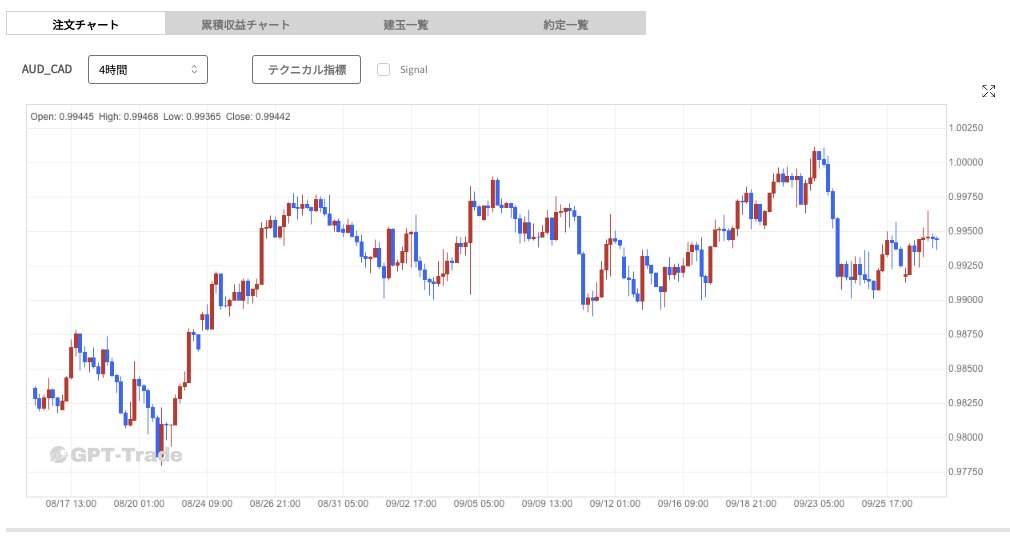Click the 0.99500 price axis label
The image size is (1010, 537).
pos(966,231)
